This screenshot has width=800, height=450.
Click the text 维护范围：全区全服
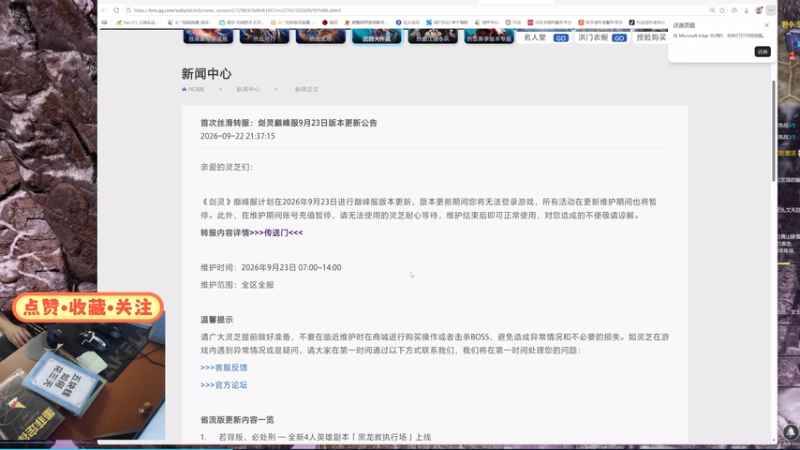tap(237, 285)
